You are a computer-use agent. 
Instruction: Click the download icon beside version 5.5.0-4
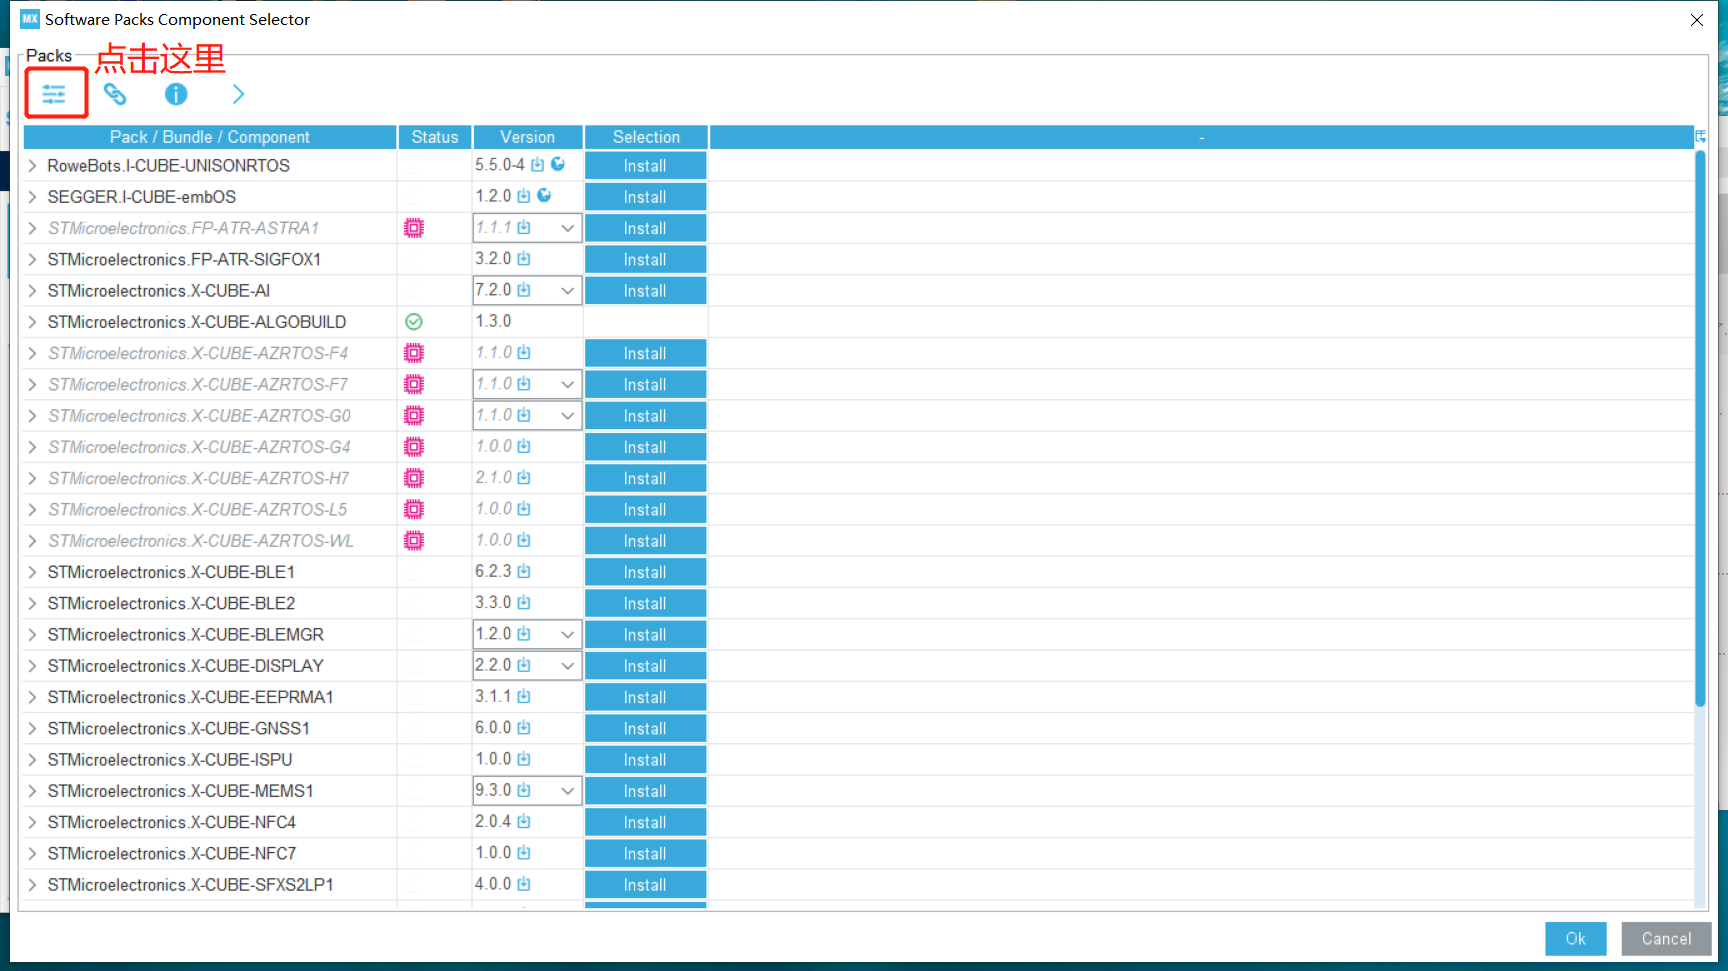pyautogui.click(x=538, y=165)
